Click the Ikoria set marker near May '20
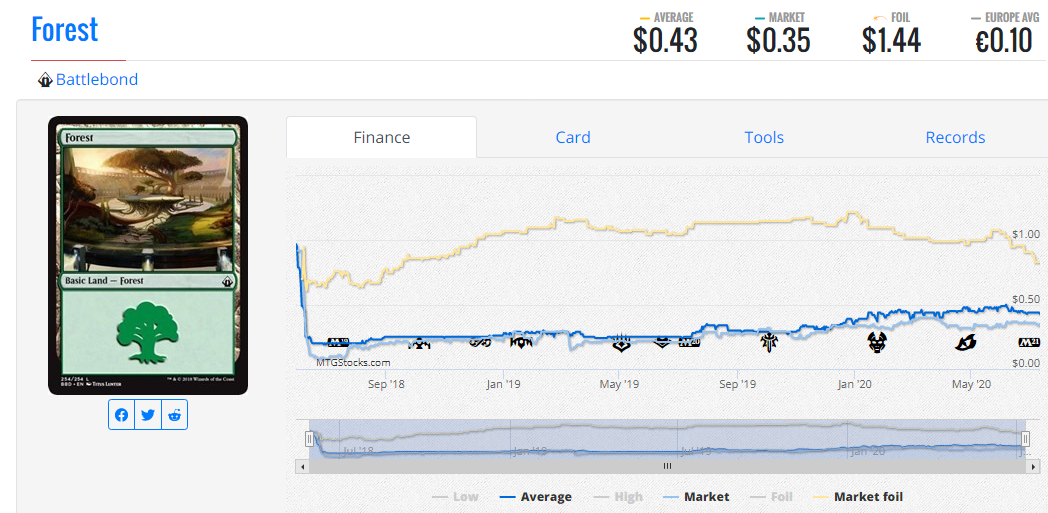Screen dimensions: 1048x513 coord(965,343)
